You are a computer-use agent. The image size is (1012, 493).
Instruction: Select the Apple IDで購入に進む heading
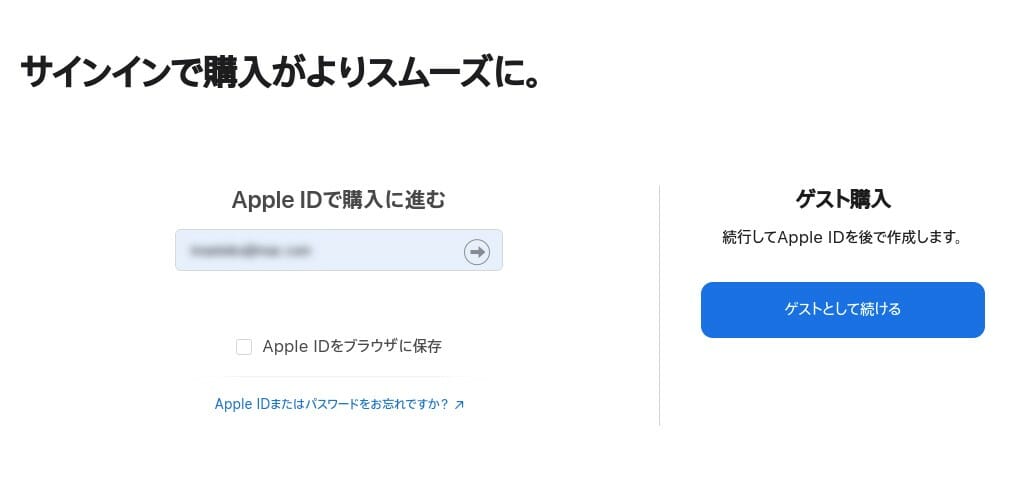(x=338, y=200)
